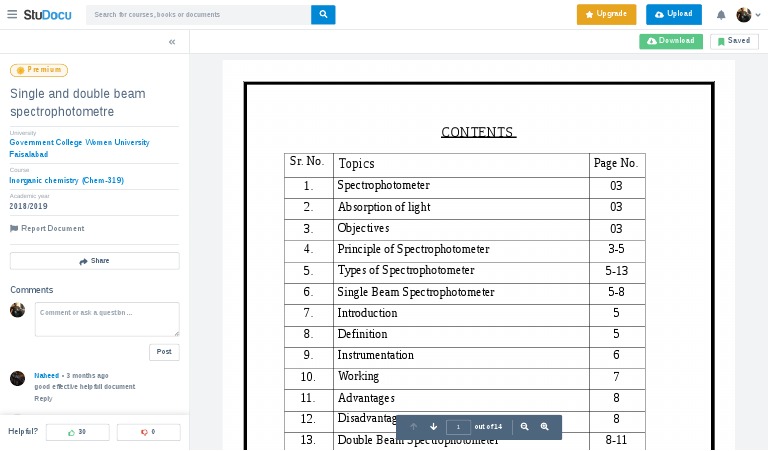Open Naheed's commenter profile name

tap(47, 376)
